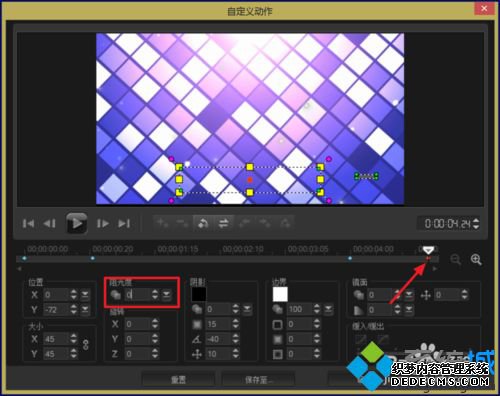This screenshot has height=396, width=500.
Task: Zoom out the keyframe timeline
Action: 455,259
